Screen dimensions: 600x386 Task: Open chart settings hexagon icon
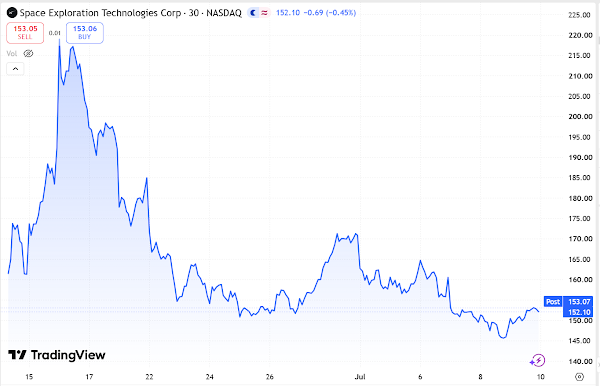(x=579, y=377)
